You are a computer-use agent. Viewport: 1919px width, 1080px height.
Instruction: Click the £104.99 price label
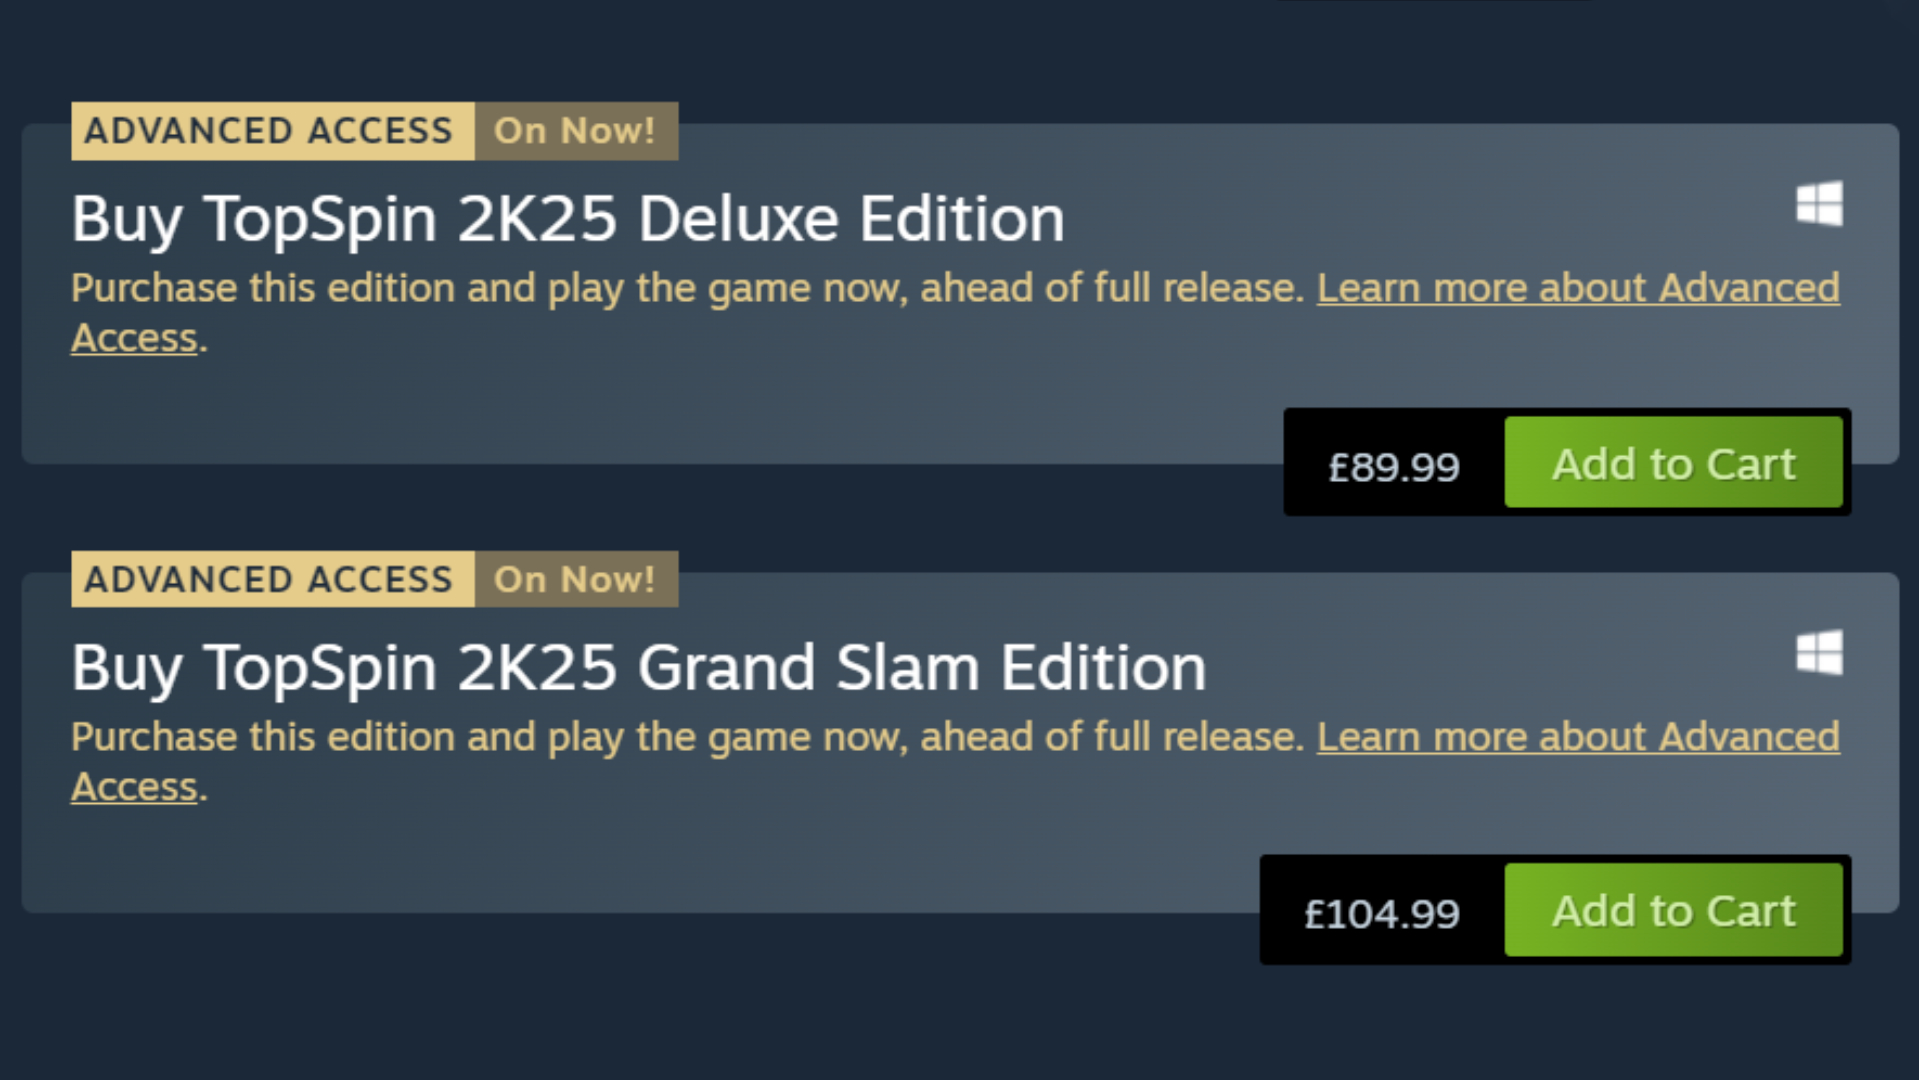(x=1381, y=913)
